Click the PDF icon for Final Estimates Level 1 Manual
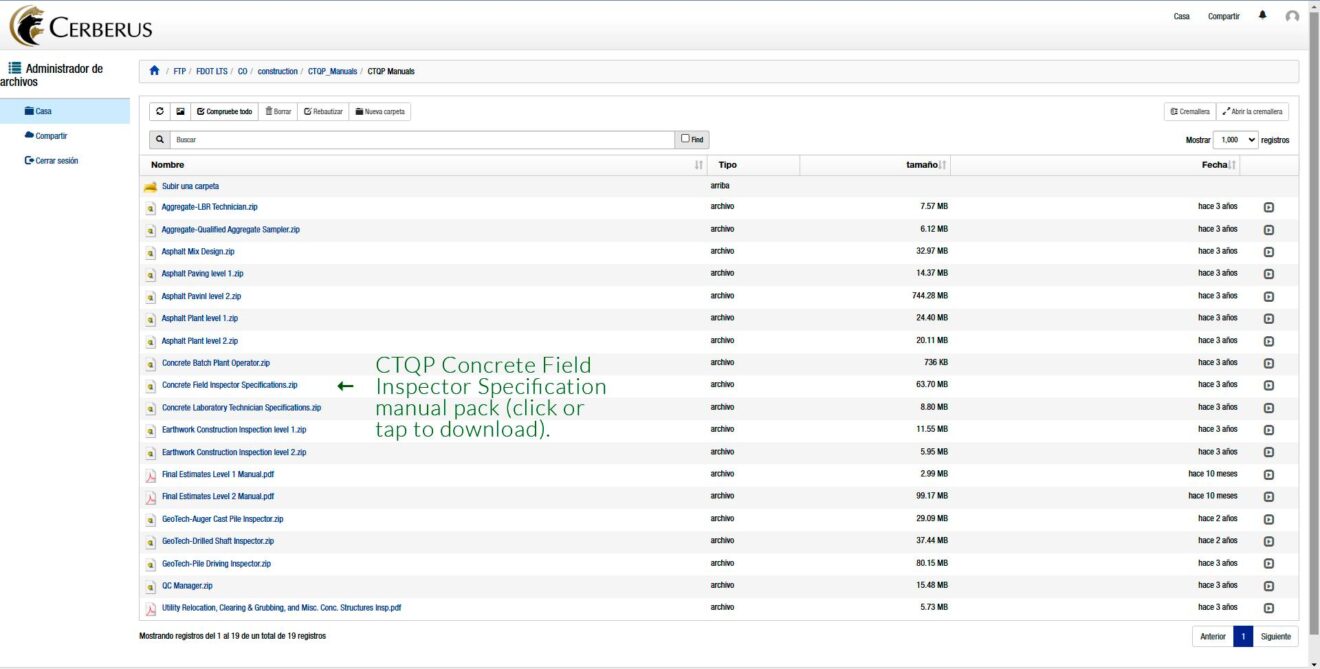Image resolution: width=1320 pixels, height=669 pixels. [x=151, y=475]
